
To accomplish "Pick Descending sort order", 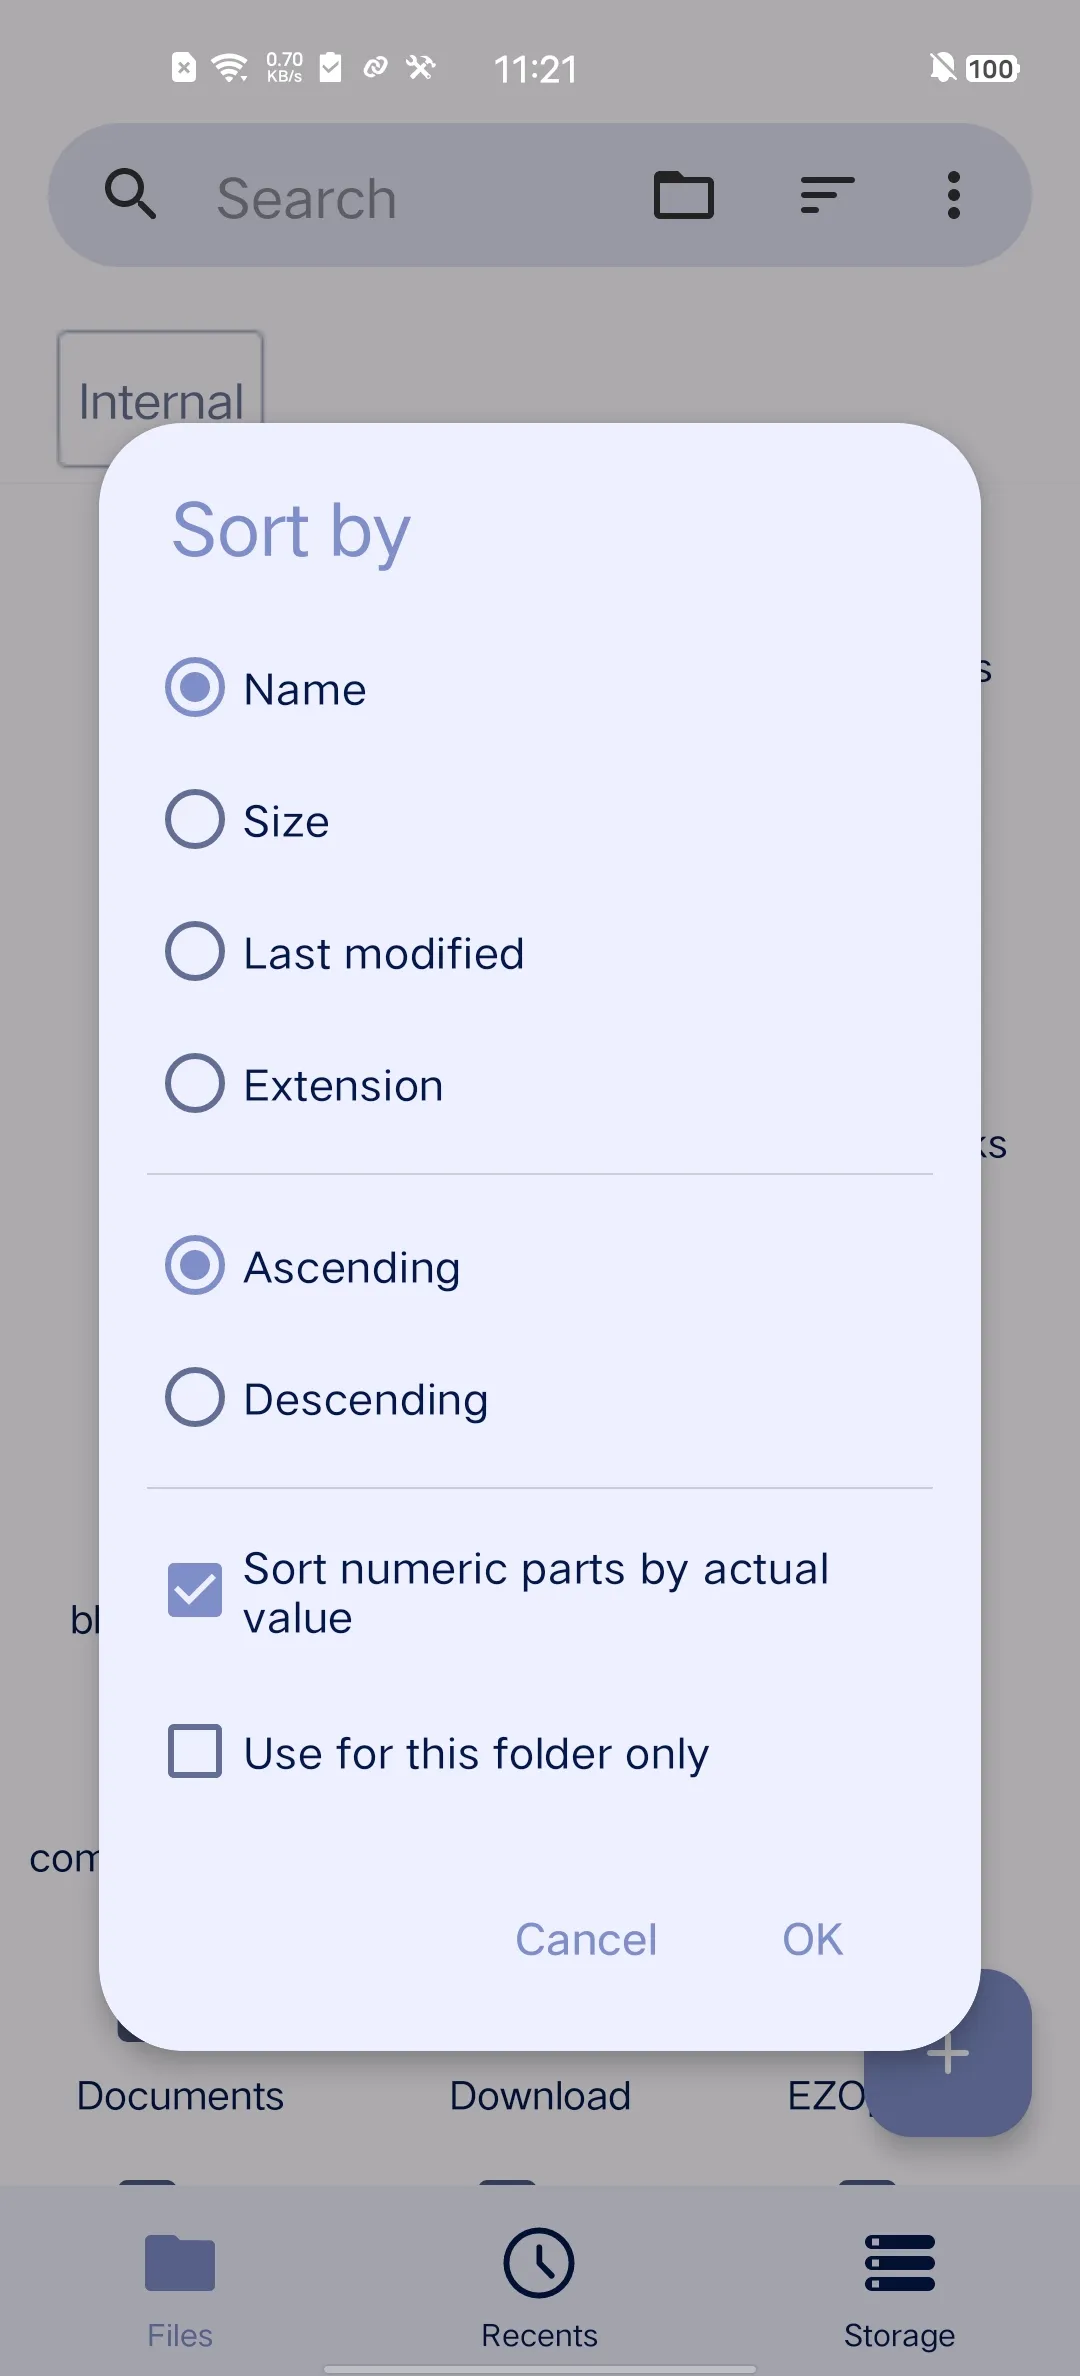I will 195,1398.
